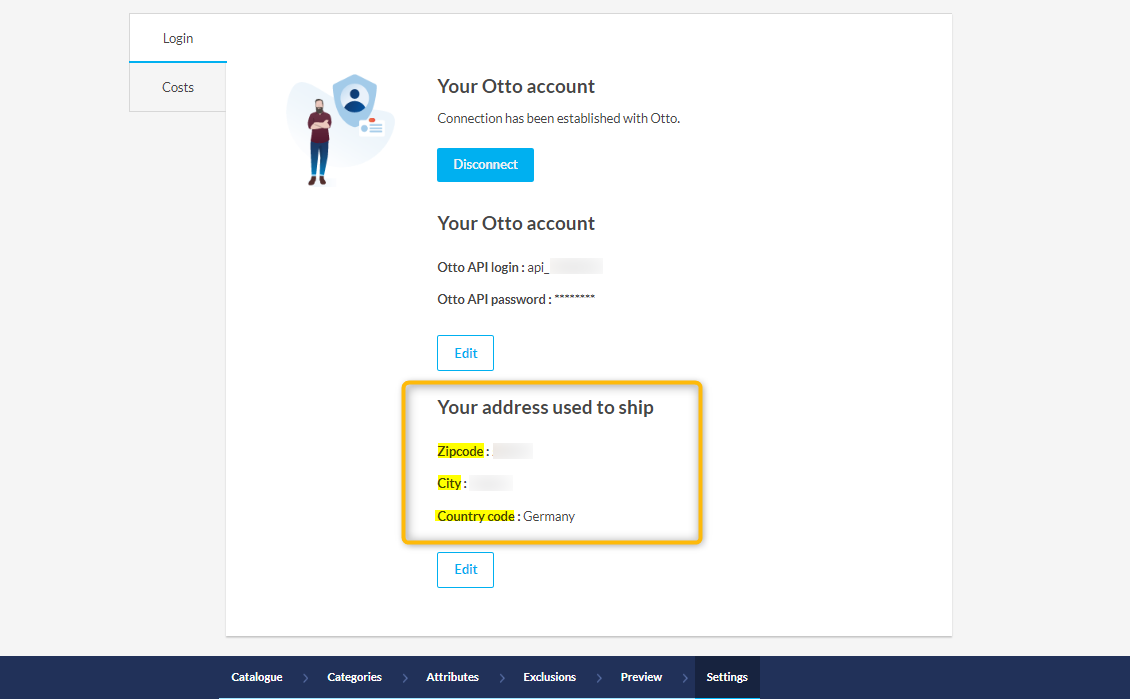Select the Germany country code value
1130x699 pixels.
coord(549,516)
